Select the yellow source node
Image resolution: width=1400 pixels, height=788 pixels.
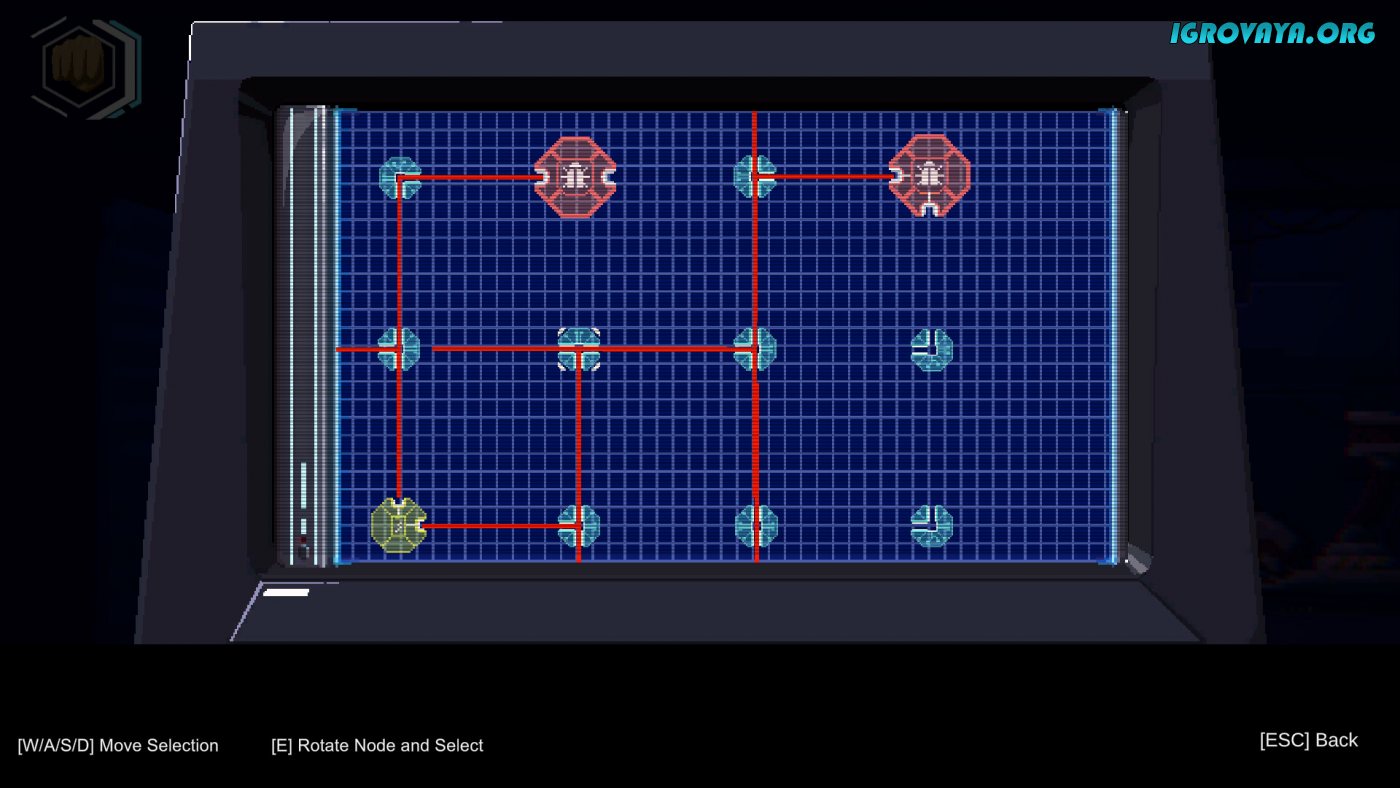click(397, 525)
